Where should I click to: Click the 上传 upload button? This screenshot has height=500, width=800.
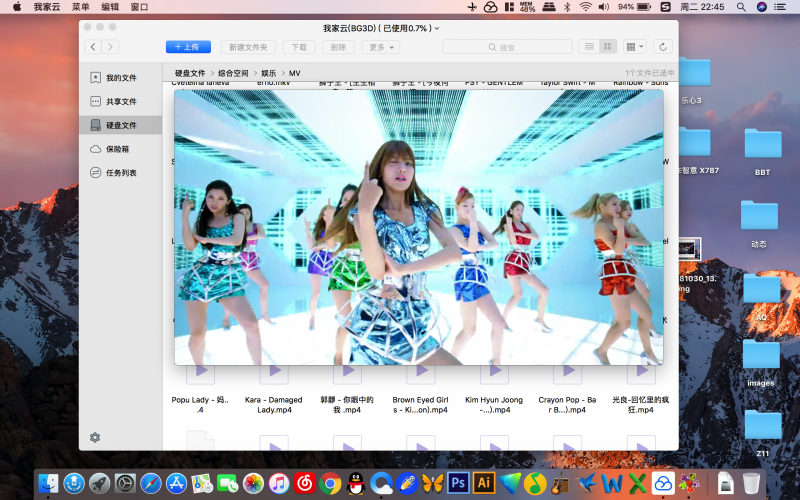[x=188, y=47]
